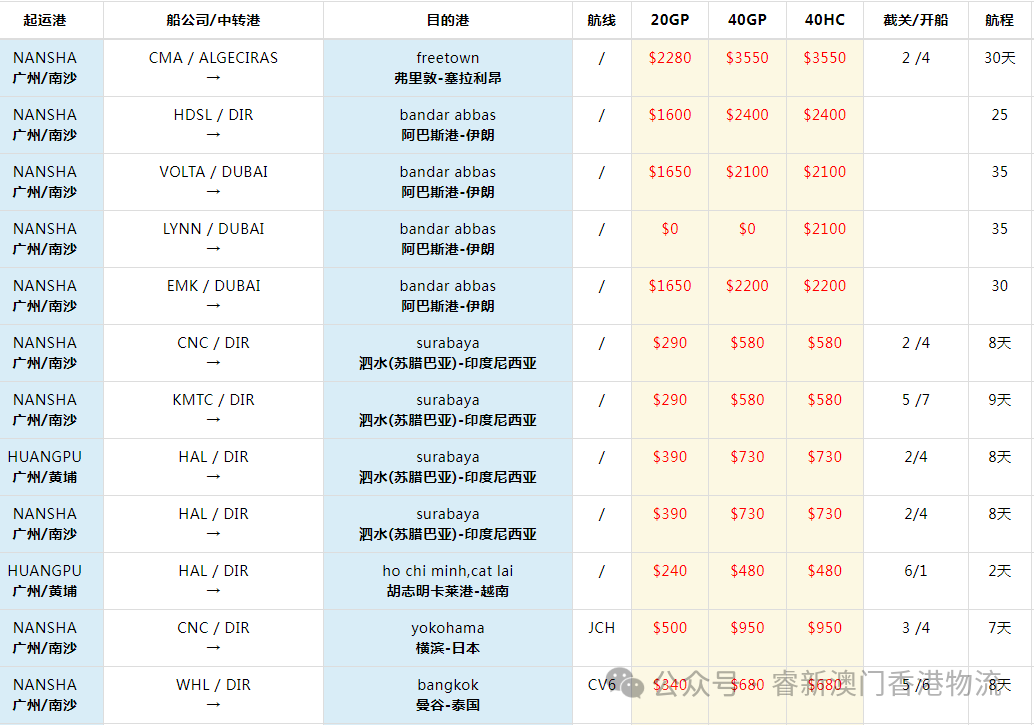
Task: Click the 7天 transit time
Action: click(x=999, y=628)
